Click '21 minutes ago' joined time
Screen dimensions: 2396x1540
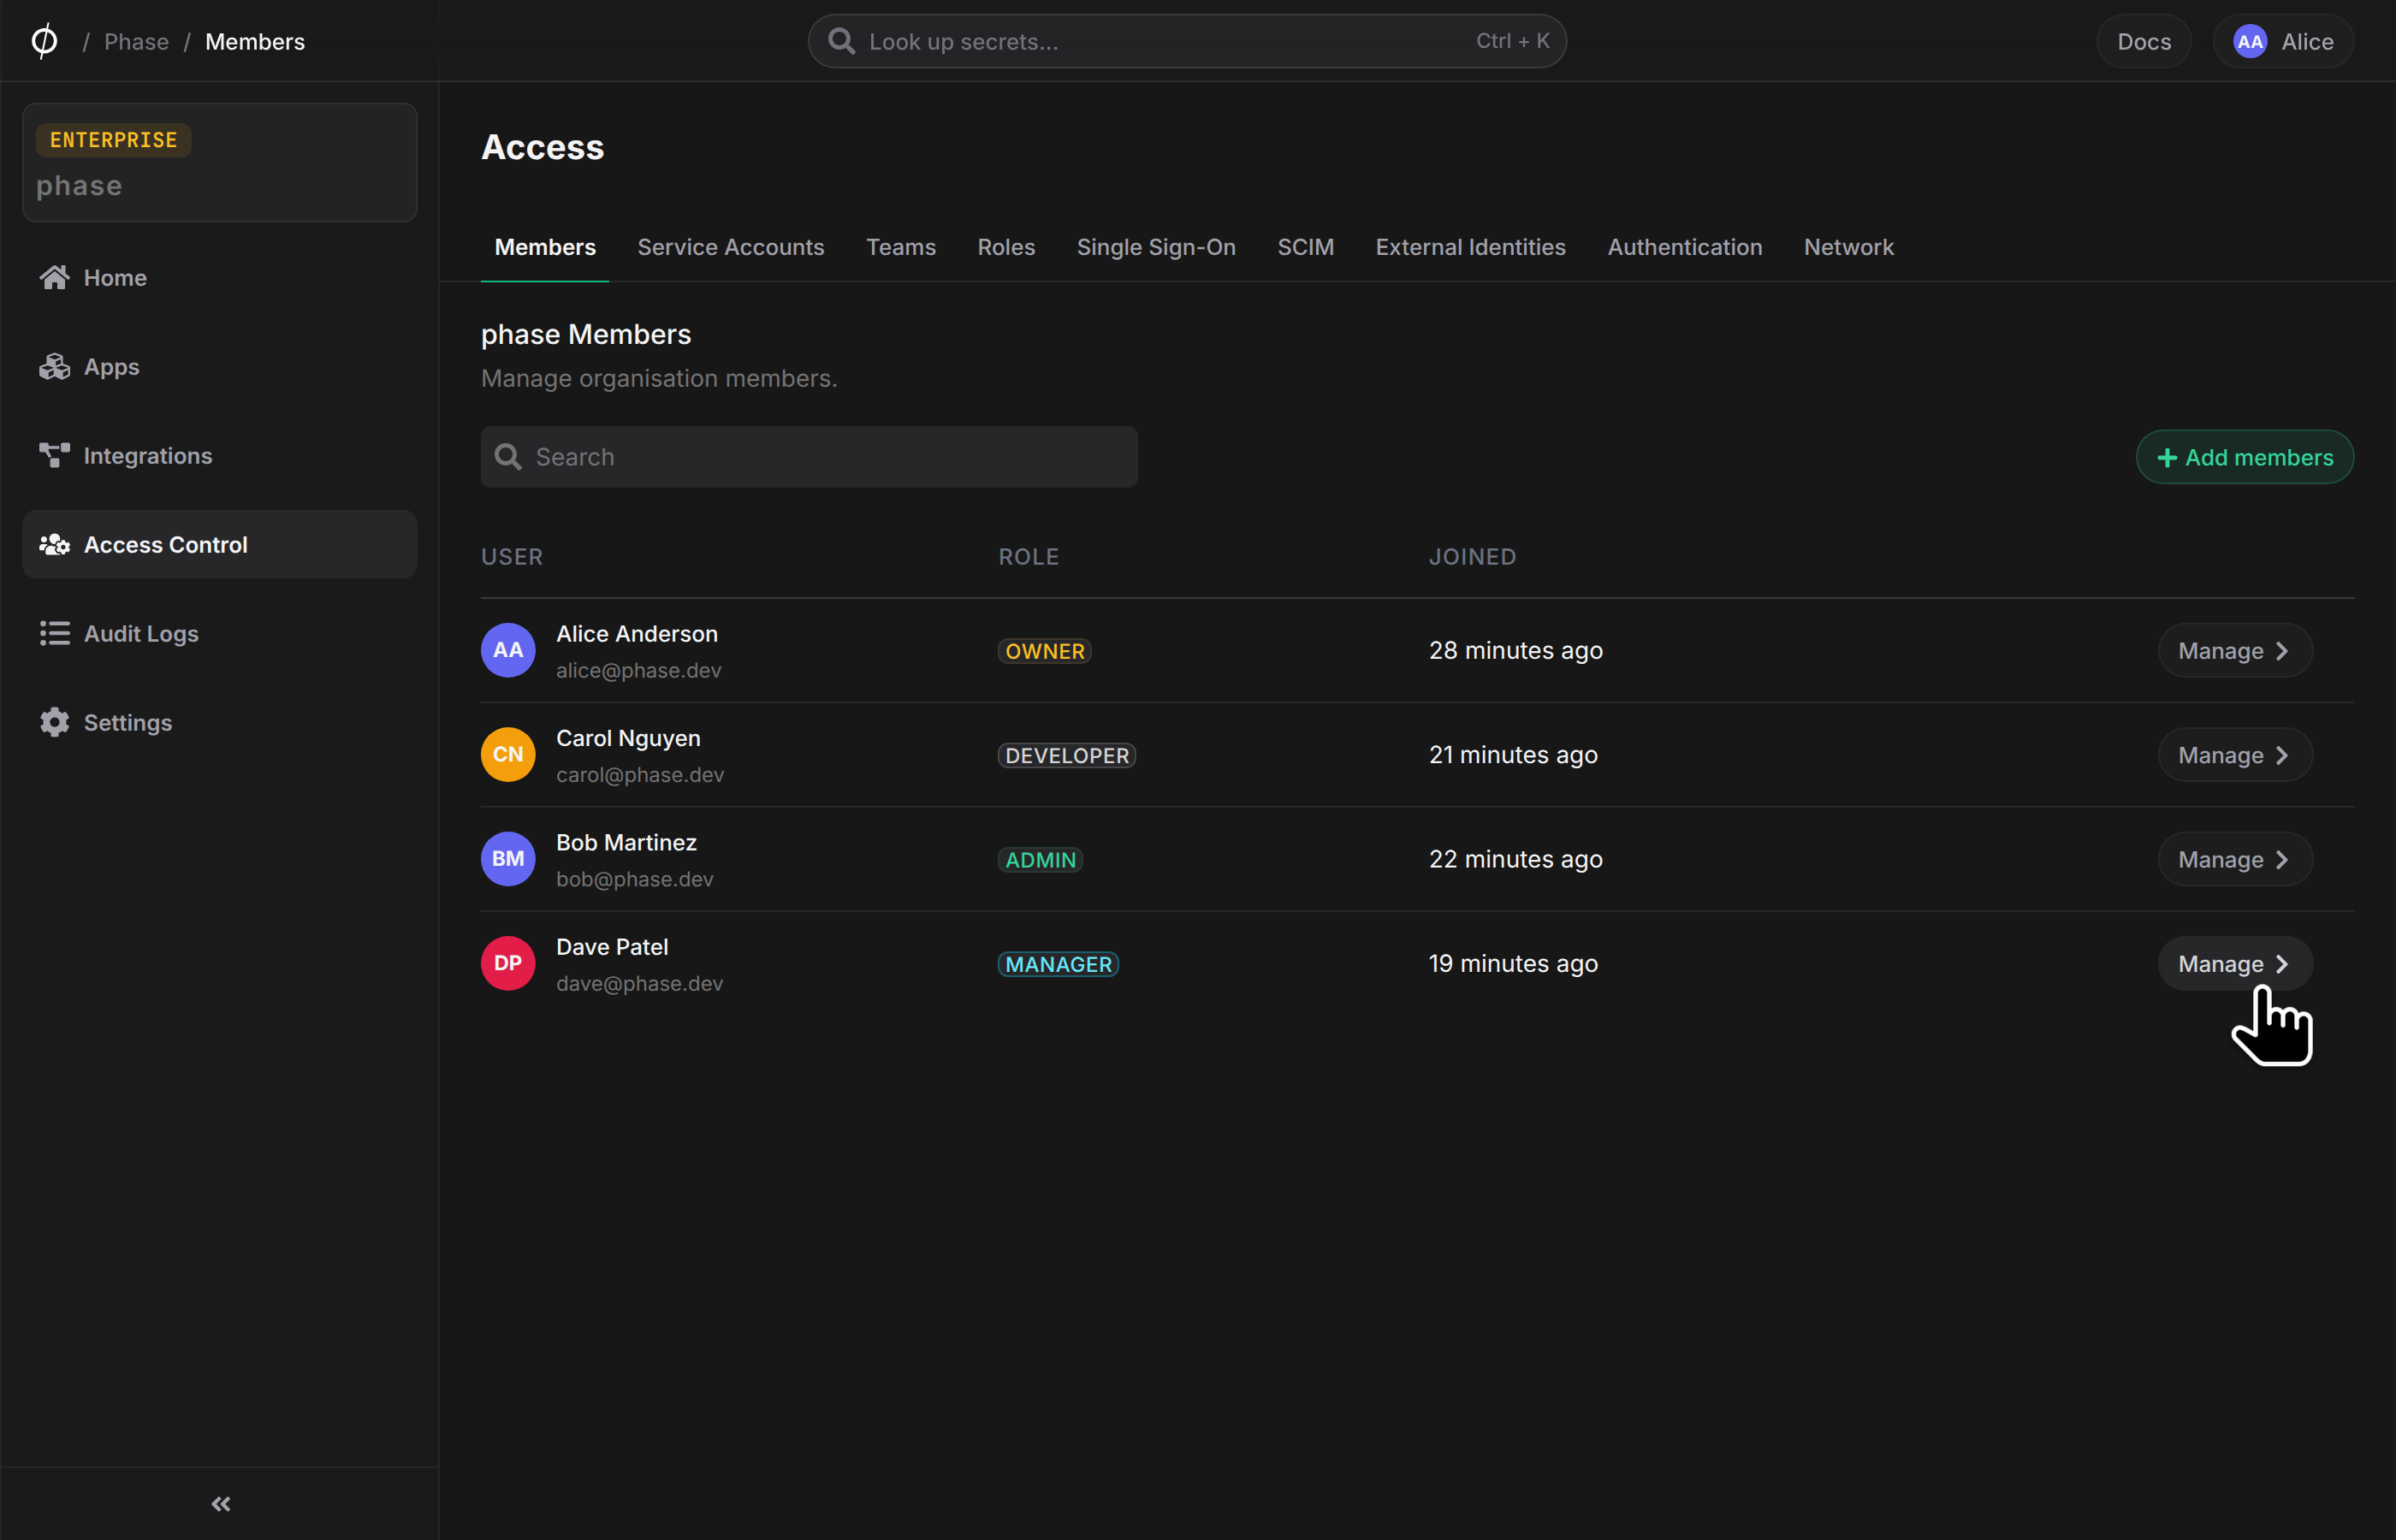click(1513, 754)
